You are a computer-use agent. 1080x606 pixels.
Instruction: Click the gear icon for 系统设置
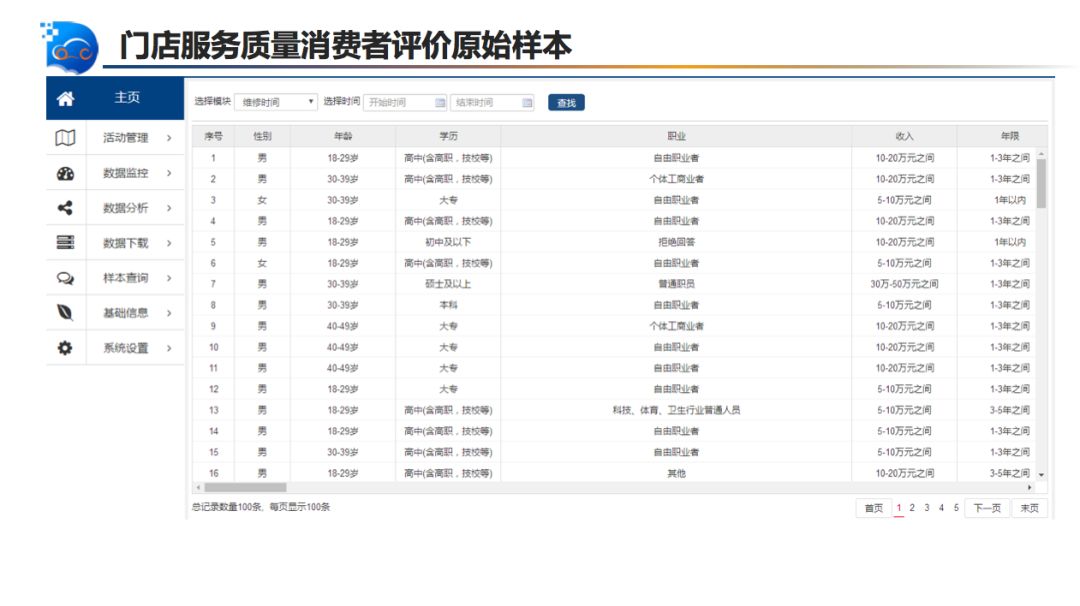pyautogui.click(x=65, y=348)
